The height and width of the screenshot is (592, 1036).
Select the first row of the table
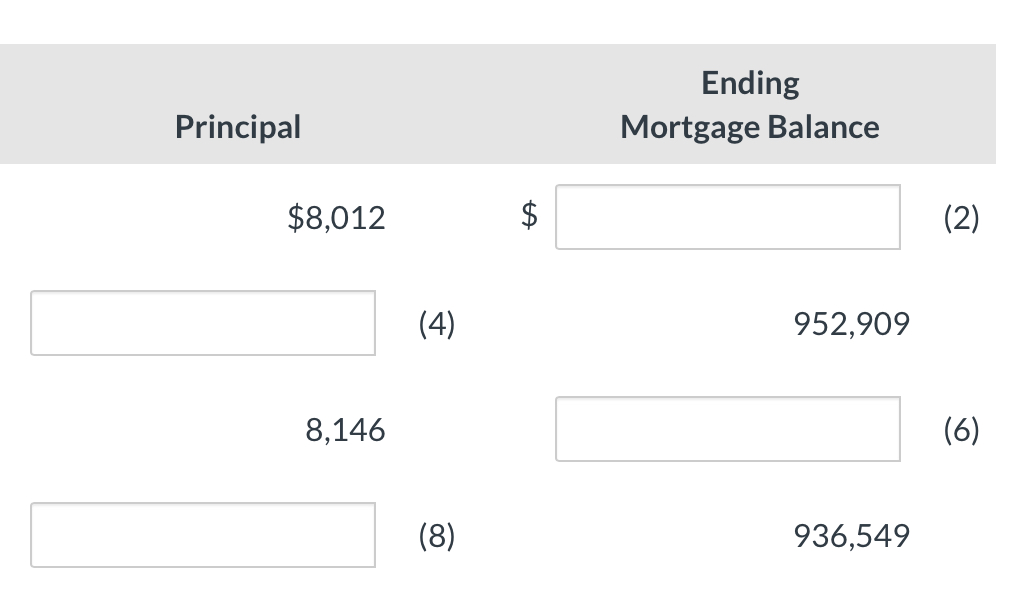[500, 216]
